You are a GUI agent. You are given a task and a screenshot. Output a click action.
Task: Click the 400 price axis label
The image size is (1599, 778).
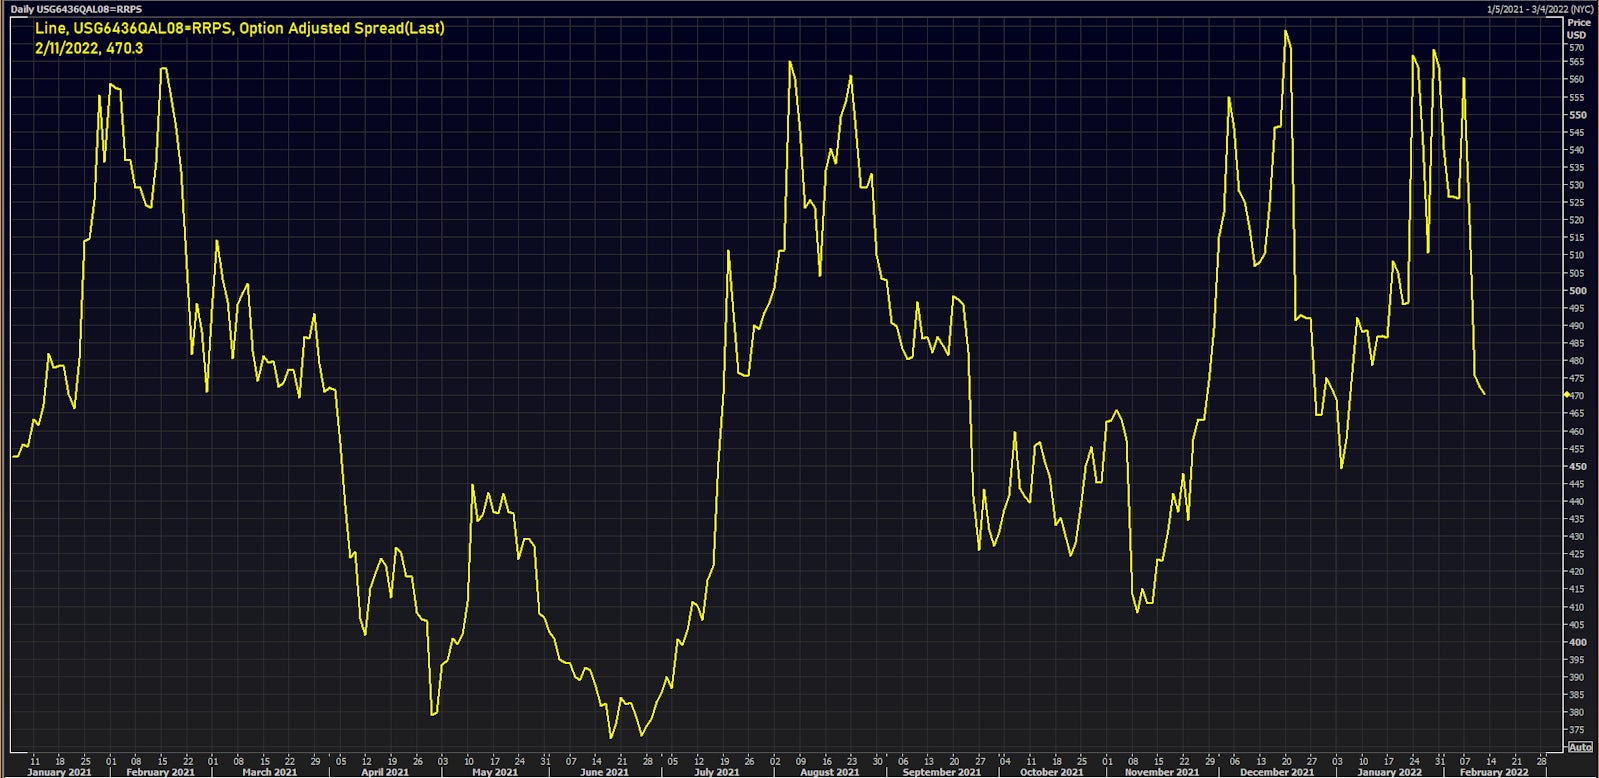[1577, 643]
